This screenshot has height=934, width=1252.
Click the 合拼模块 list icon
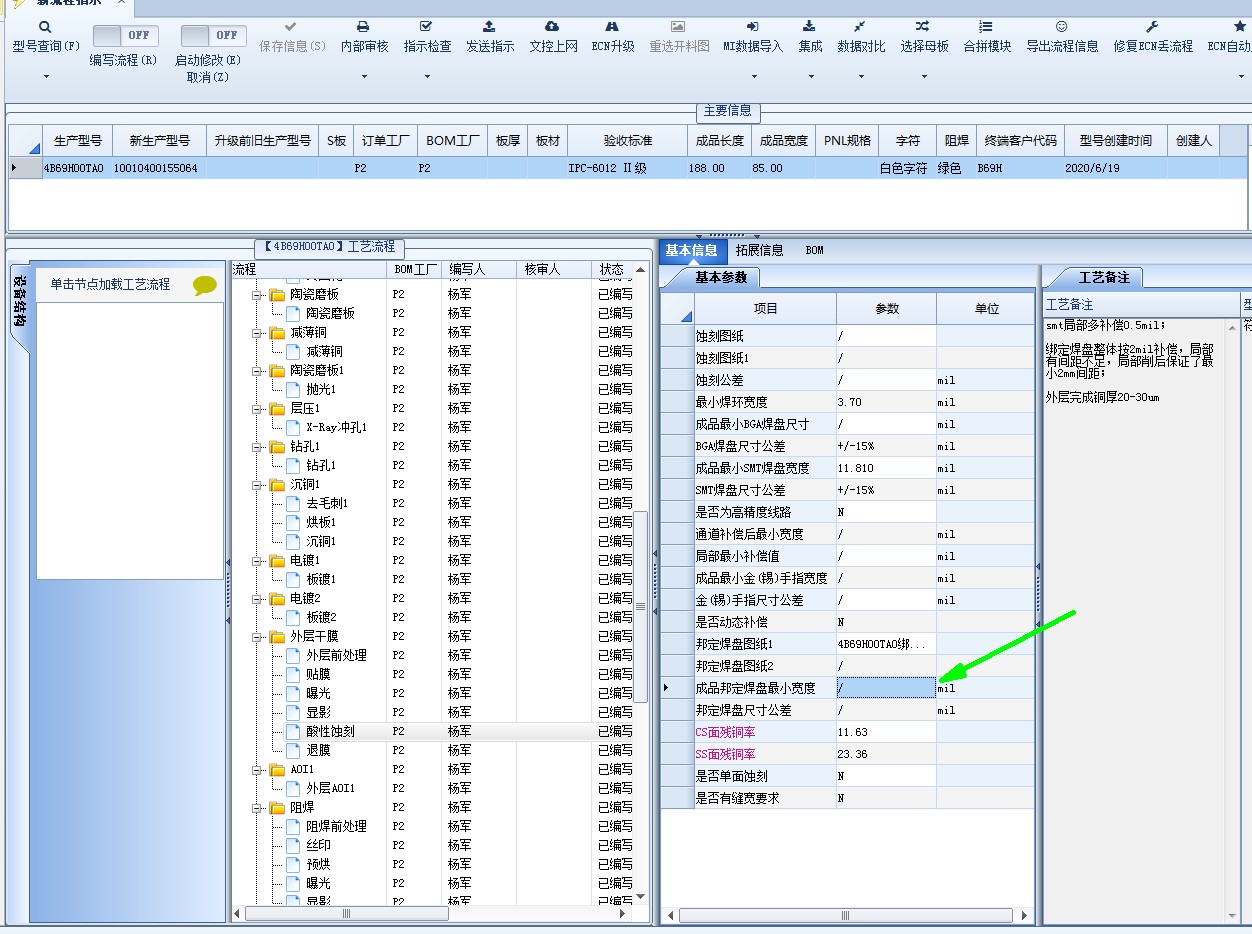point(986,27)
